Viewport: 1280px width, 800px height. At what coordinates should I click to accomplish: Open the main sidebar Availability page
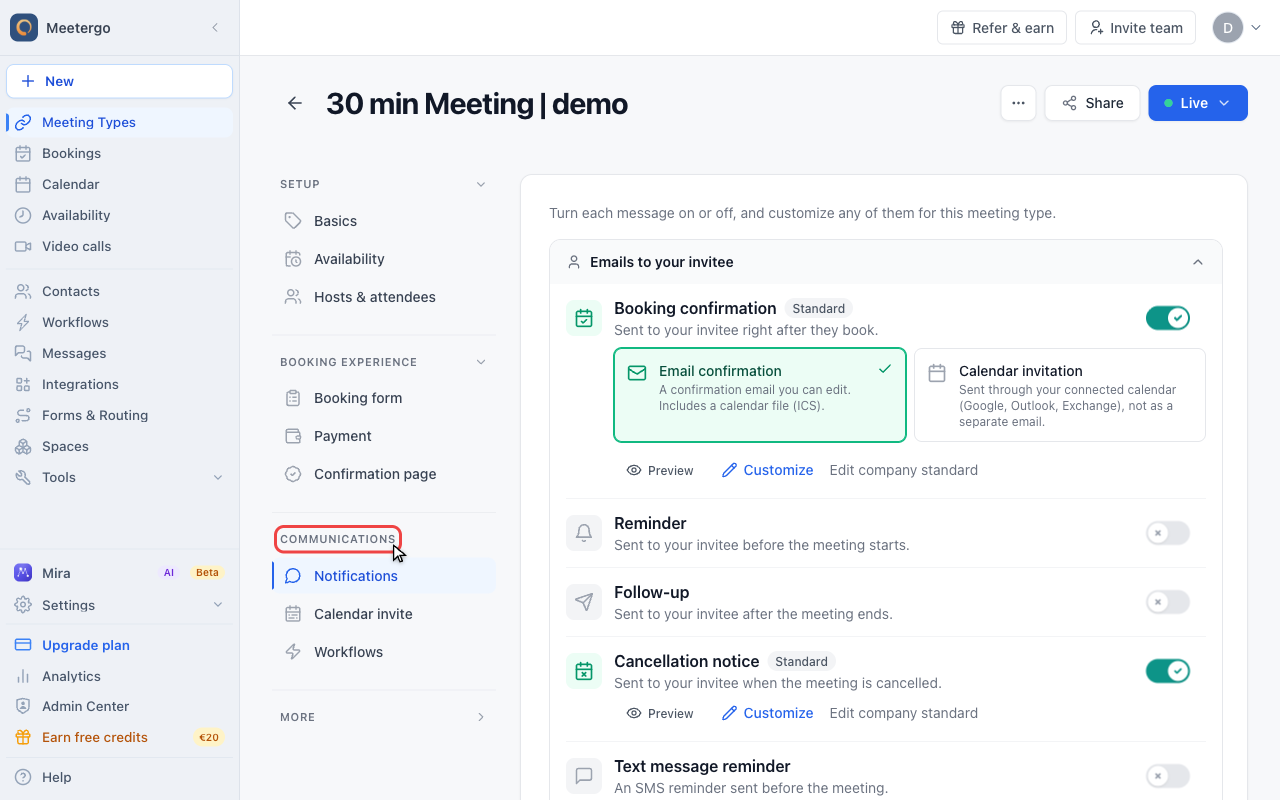[x=120, y=215]
